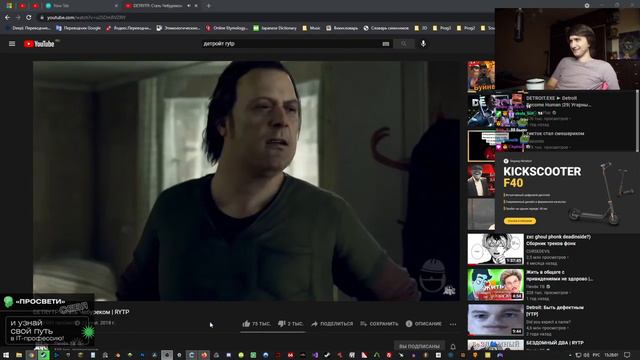Image resolution: width=640 pixels, height=360 pixels.
Task: Open the on-screen keyboard icon in search box
Action: click(386, 44)
